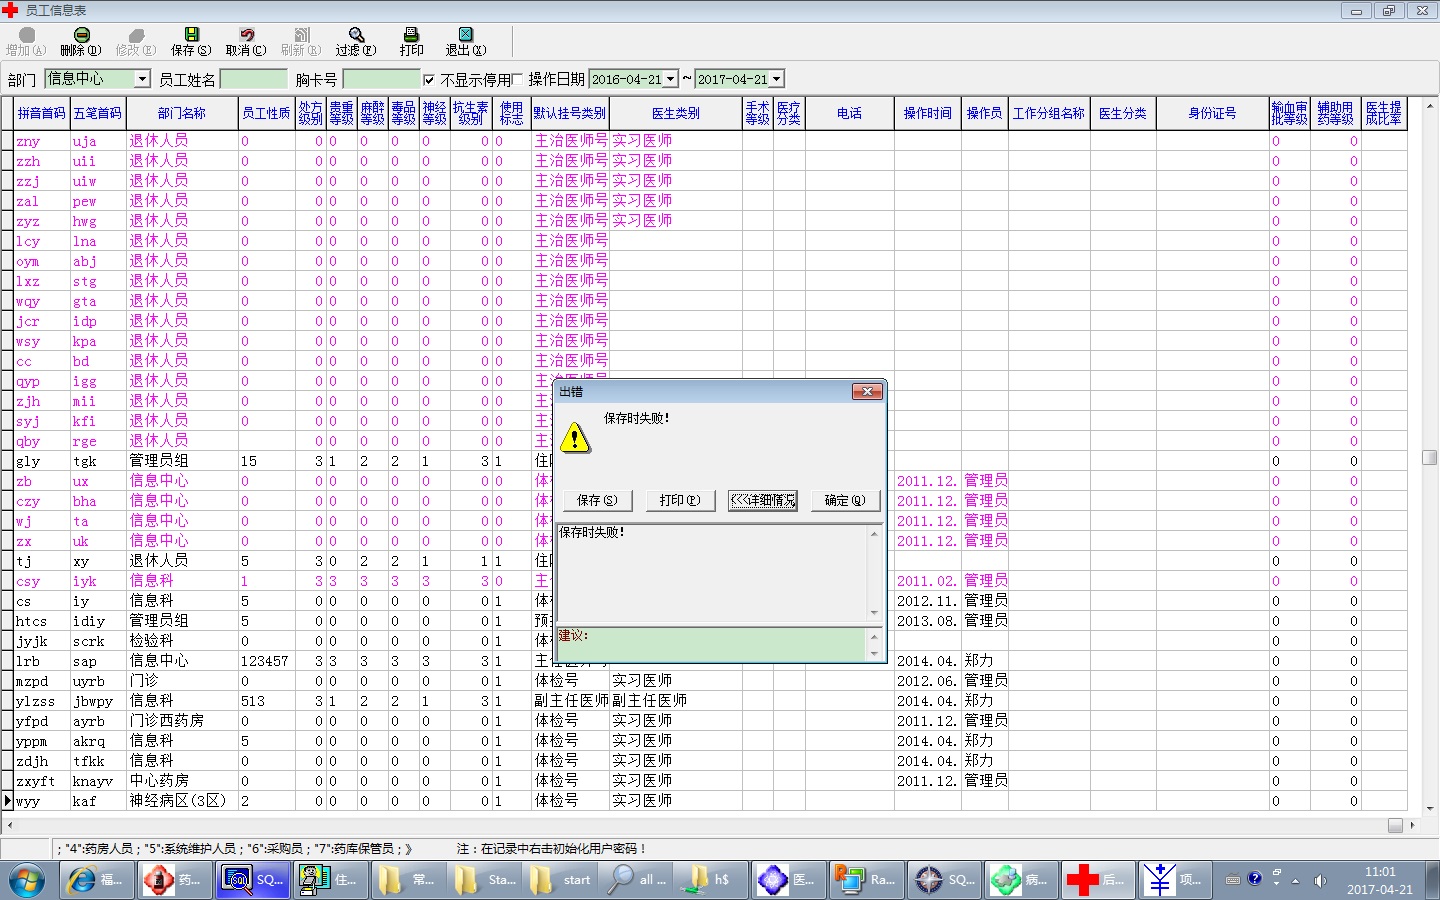Viewport: 1440px width, 900px height.
Task: Confirm the error with 确定(Q)
Action: (x=846, y=500)
